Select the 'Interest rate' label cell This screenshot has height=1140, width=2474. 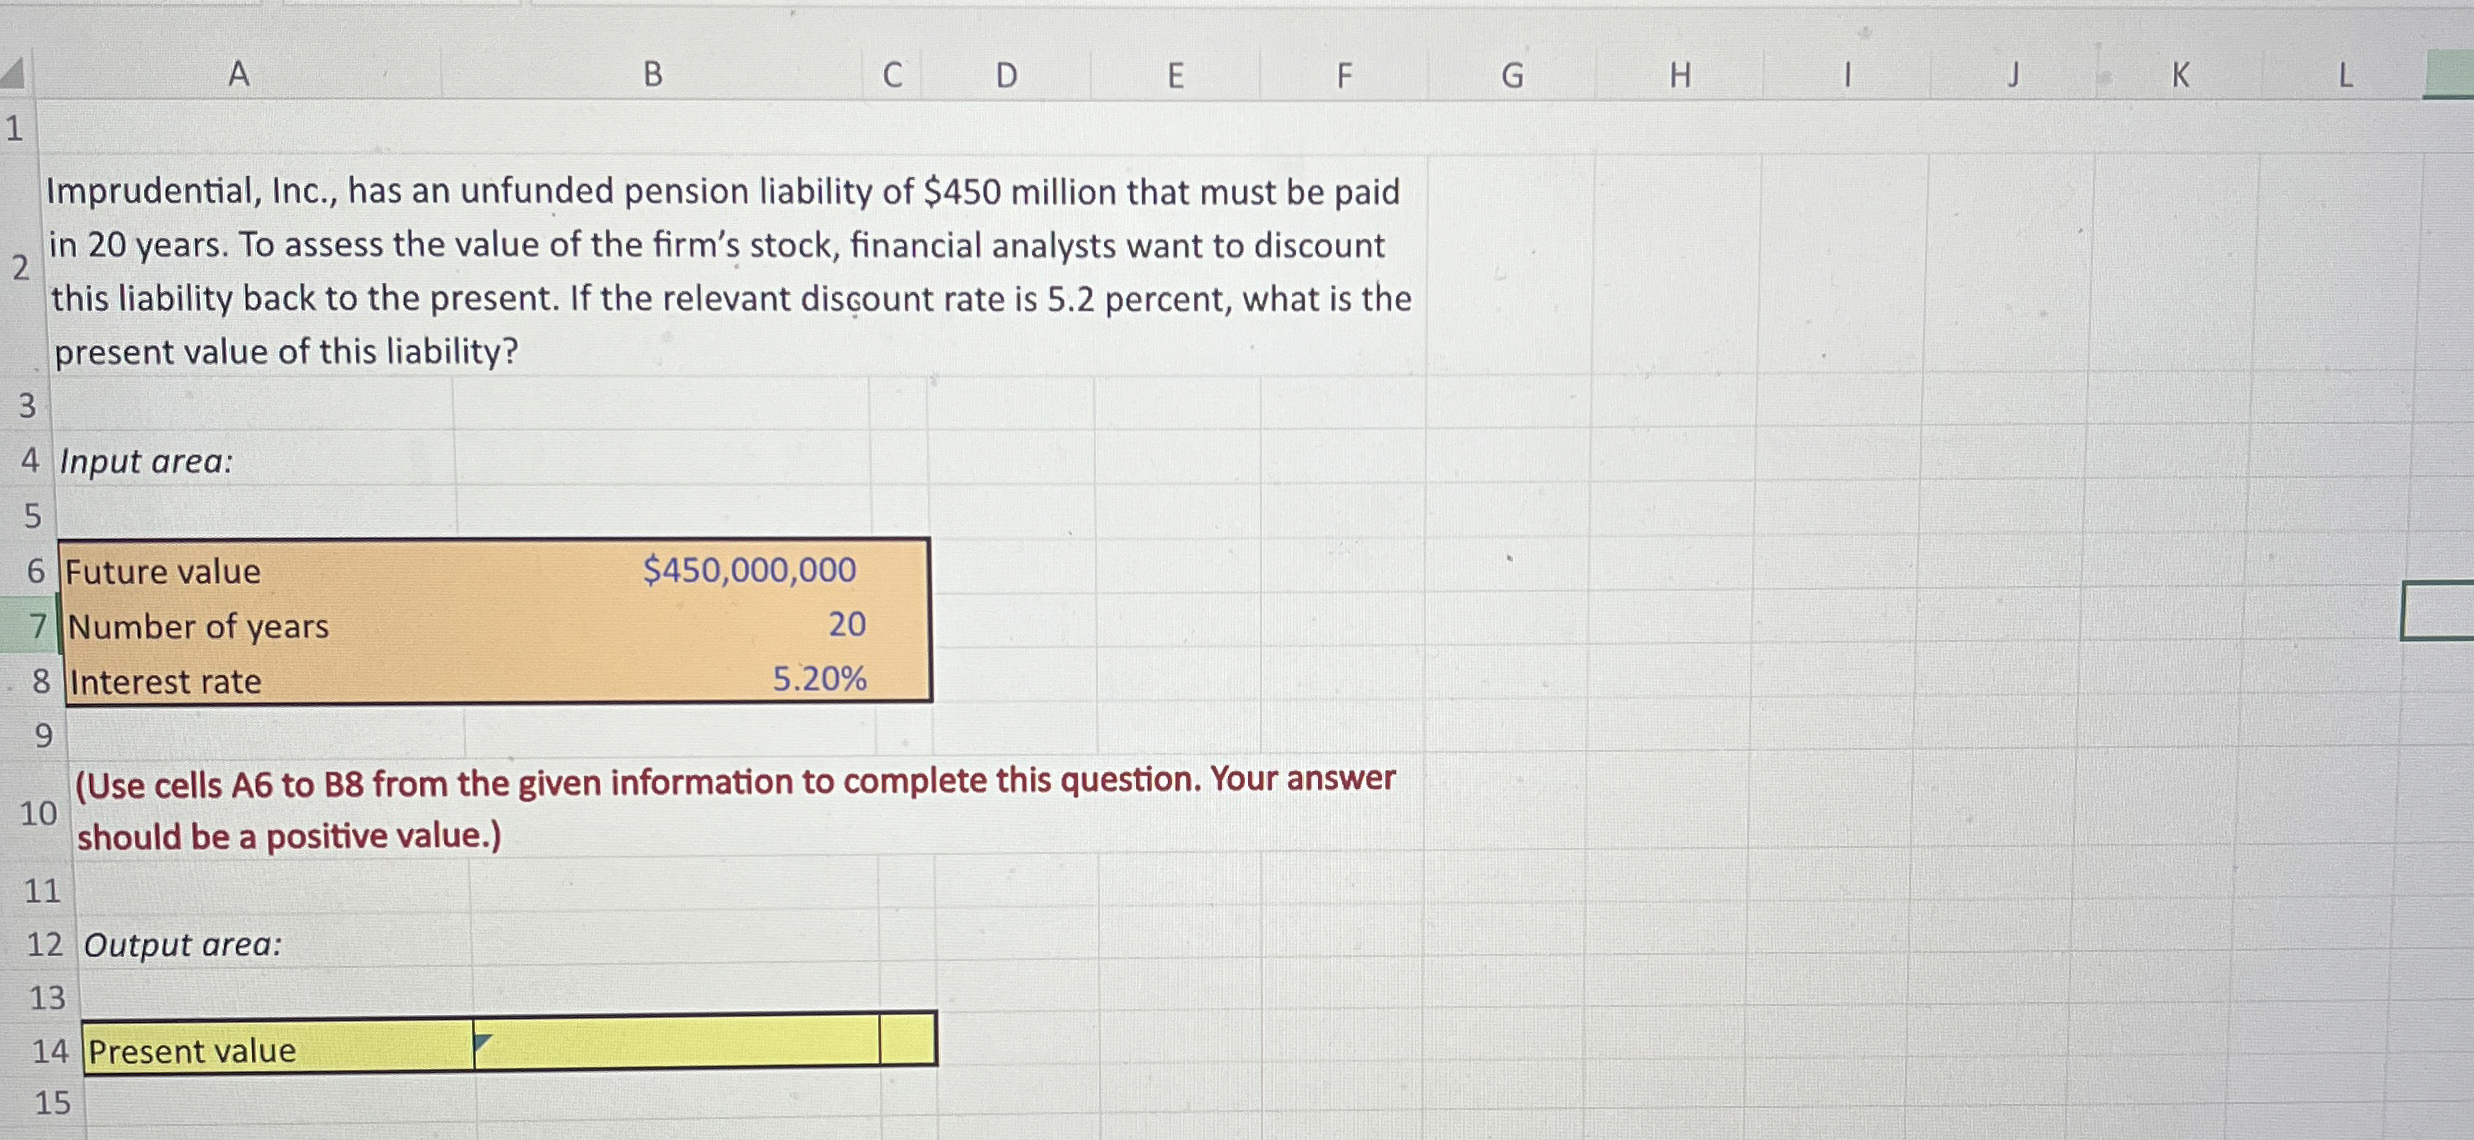click(265, 681)
